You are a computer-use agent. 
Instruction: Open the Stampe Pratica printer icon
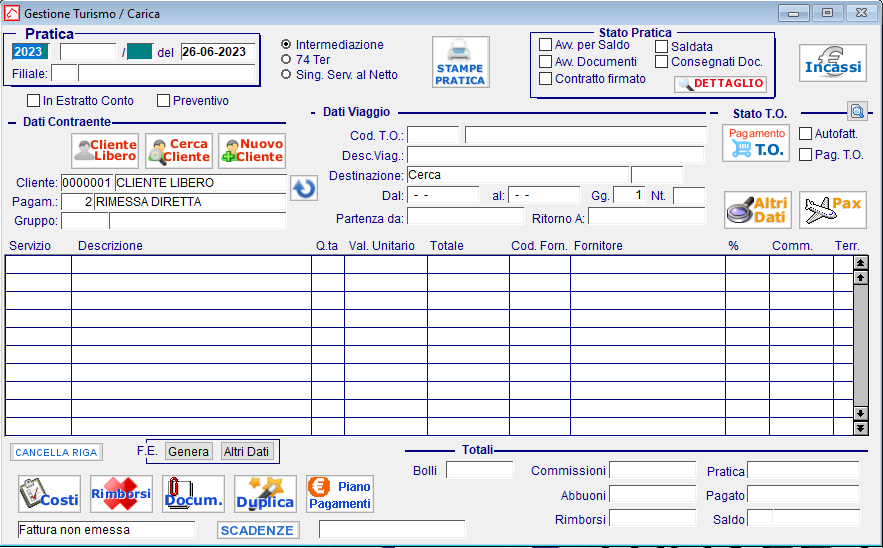click(461, 62)
